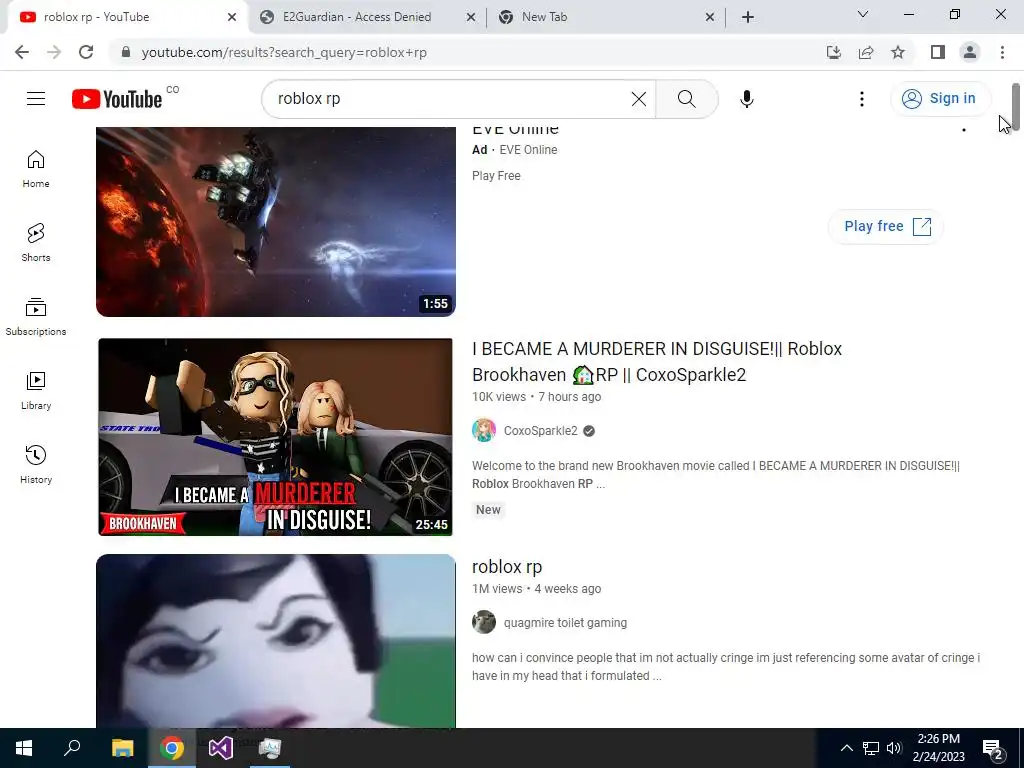1024x768 pixels.
Task: Open YouTube settings three-dot menu
Action: (x=861, y=99)
